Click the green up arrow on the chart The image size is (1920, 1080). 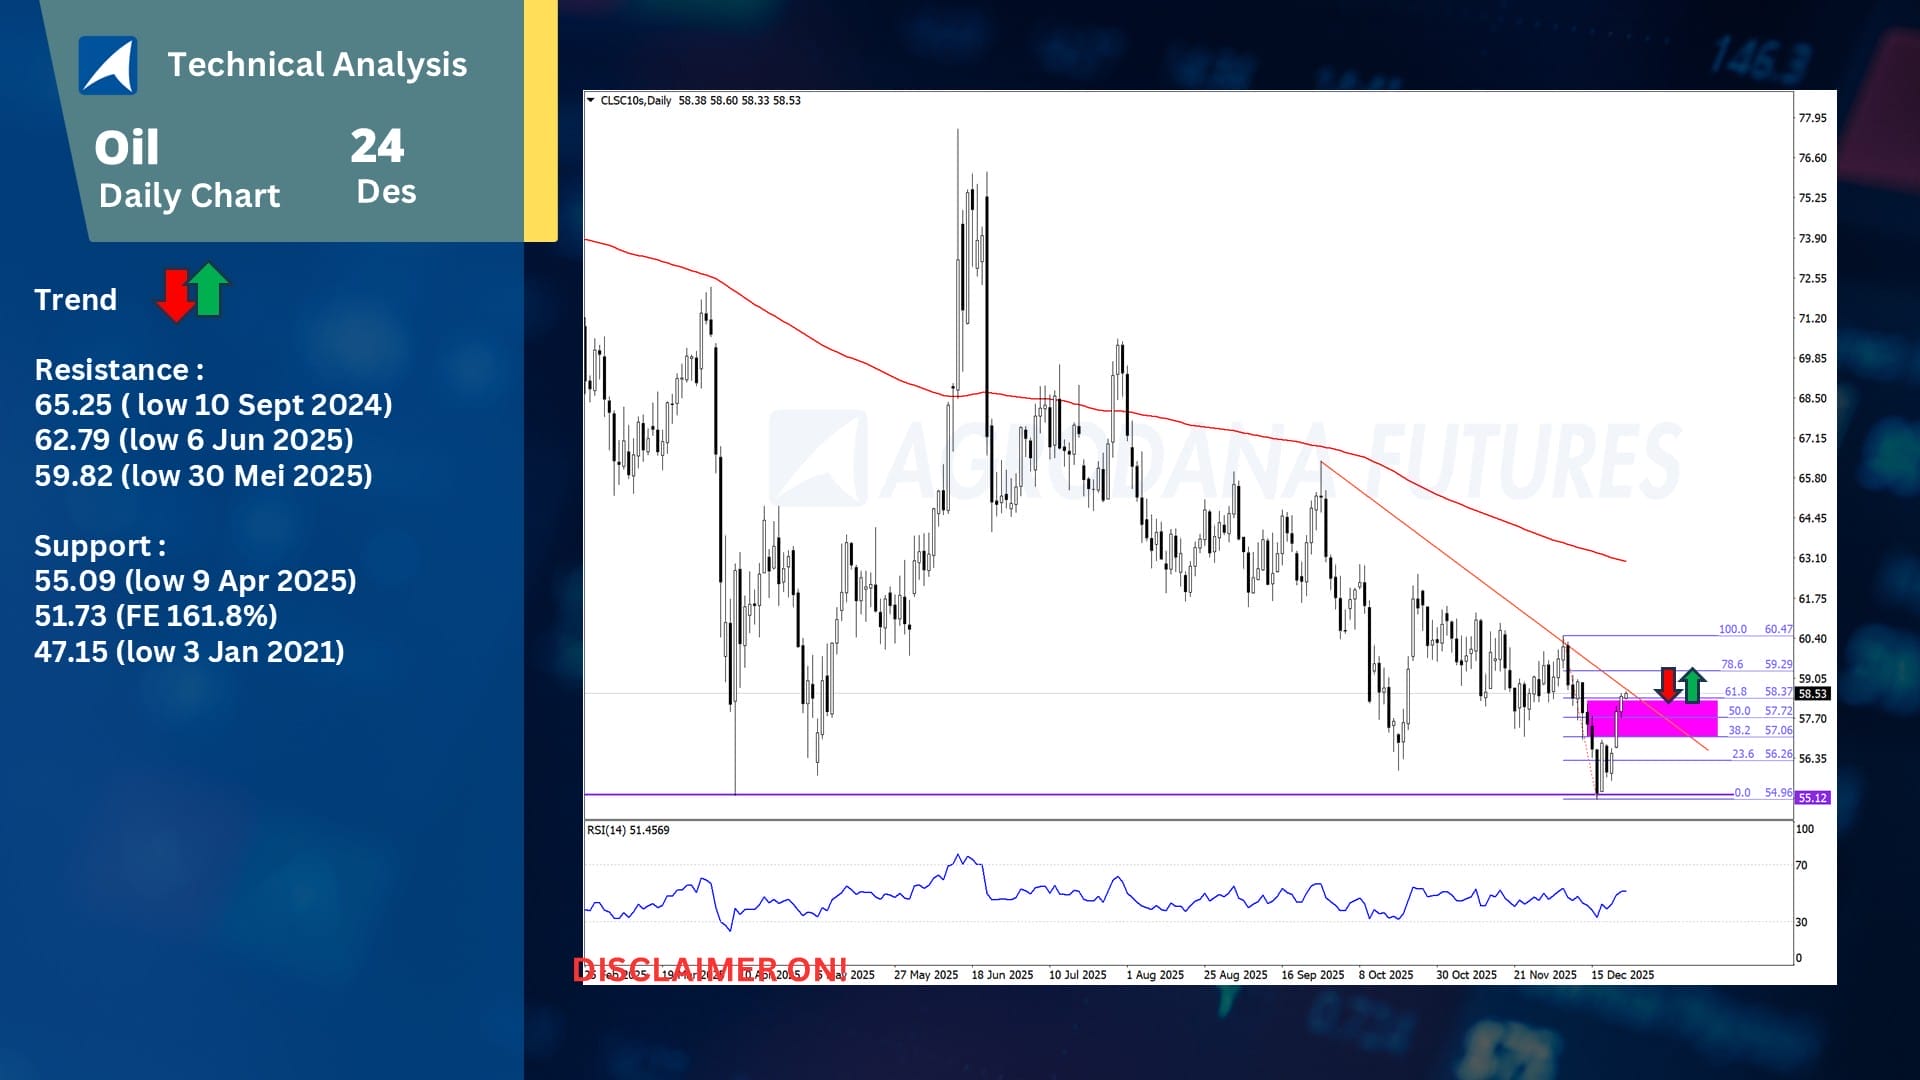pos(1692,685)
